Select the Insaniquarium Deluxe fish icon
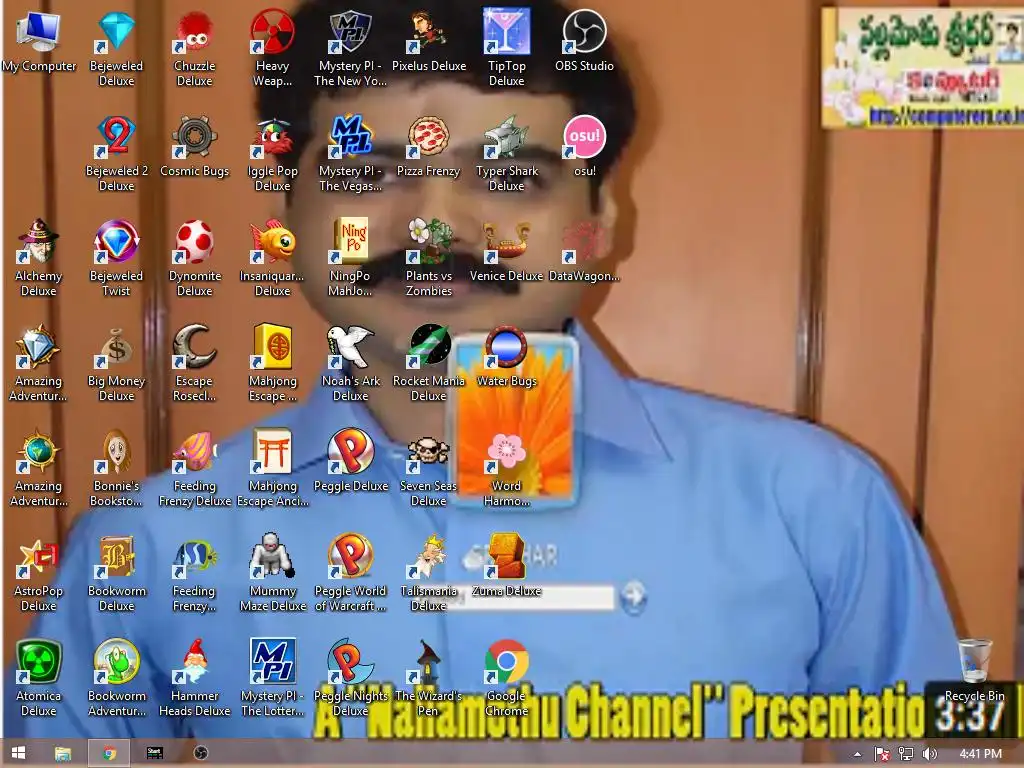 [x=272, y=242]
